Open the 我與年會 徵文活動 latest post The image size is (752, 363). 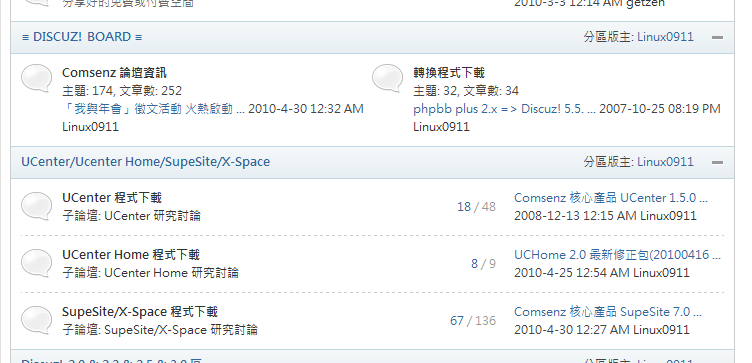click(153, 109)
